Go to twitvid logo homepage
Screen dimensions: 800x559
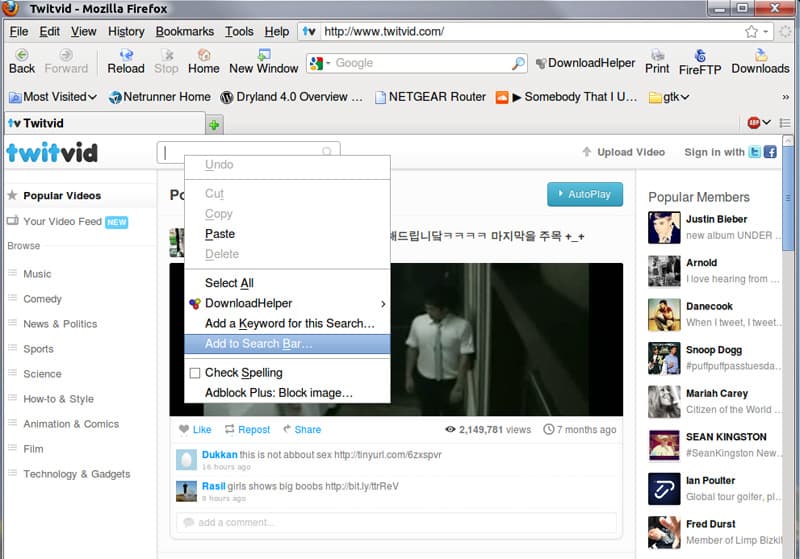pyautogui.click(x=52, y=153)
